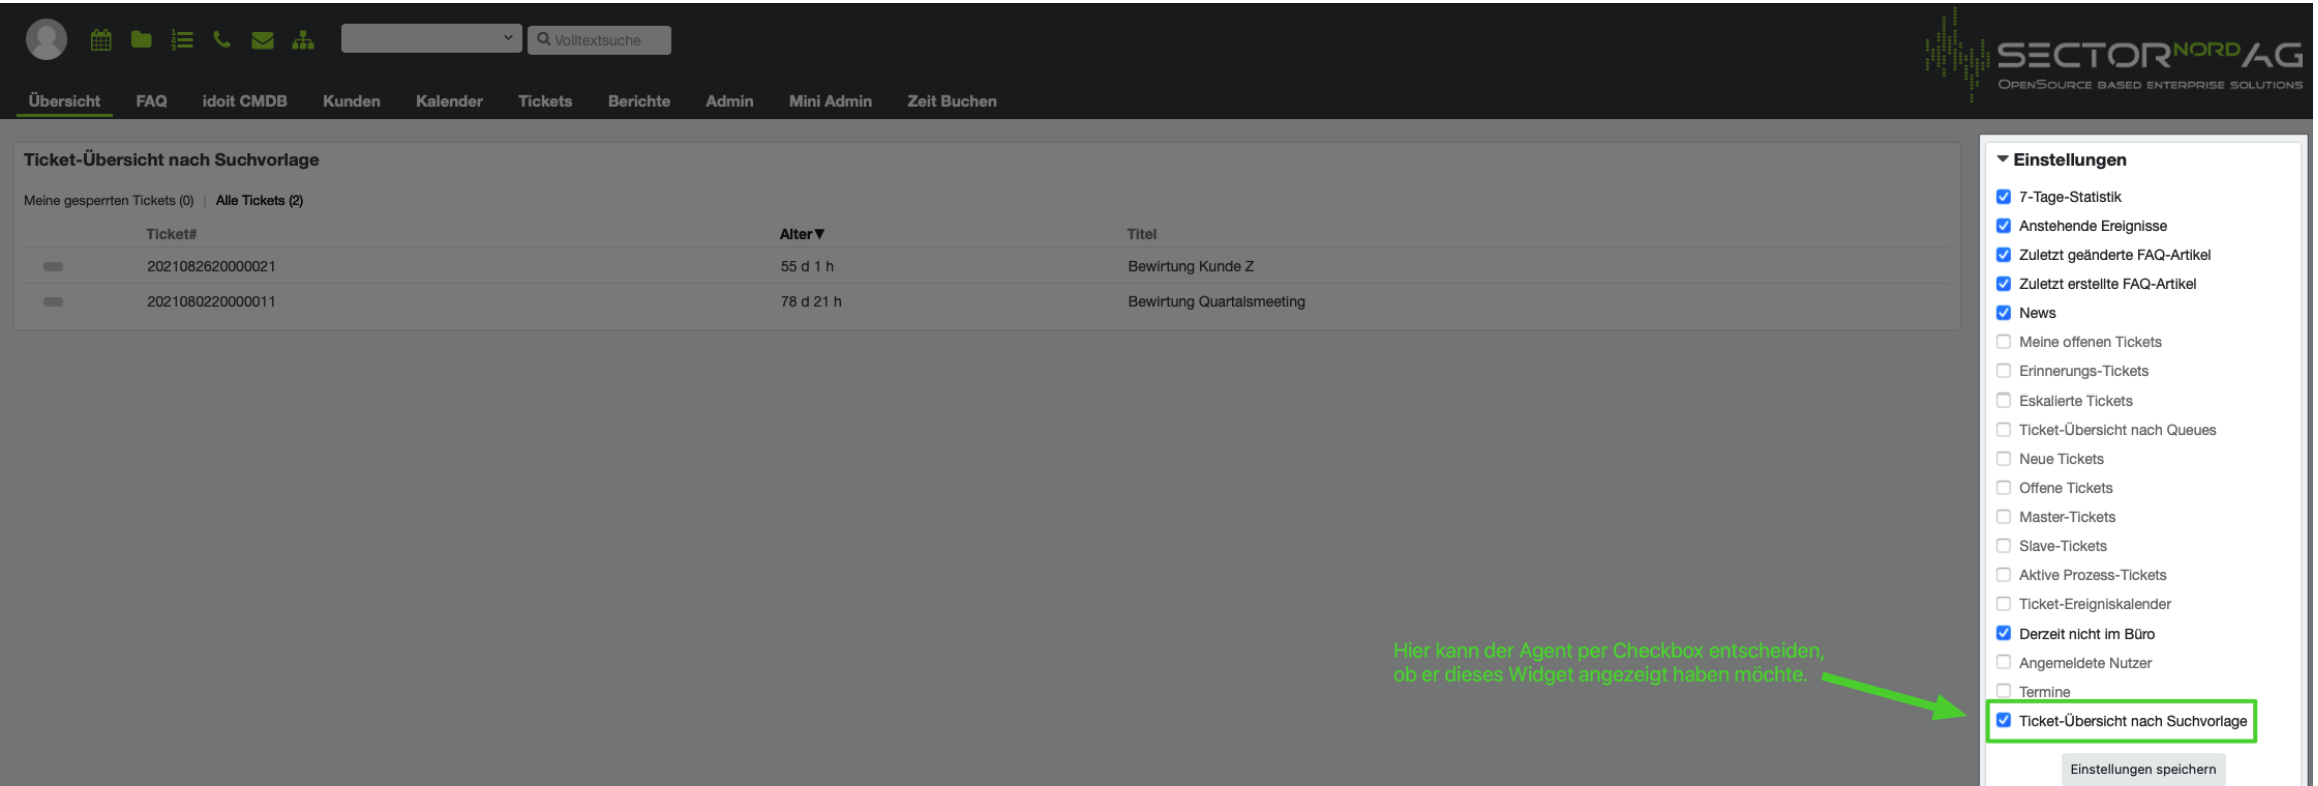
Task: Click the age value 78 d 21 h
Action: pos(811,301)
